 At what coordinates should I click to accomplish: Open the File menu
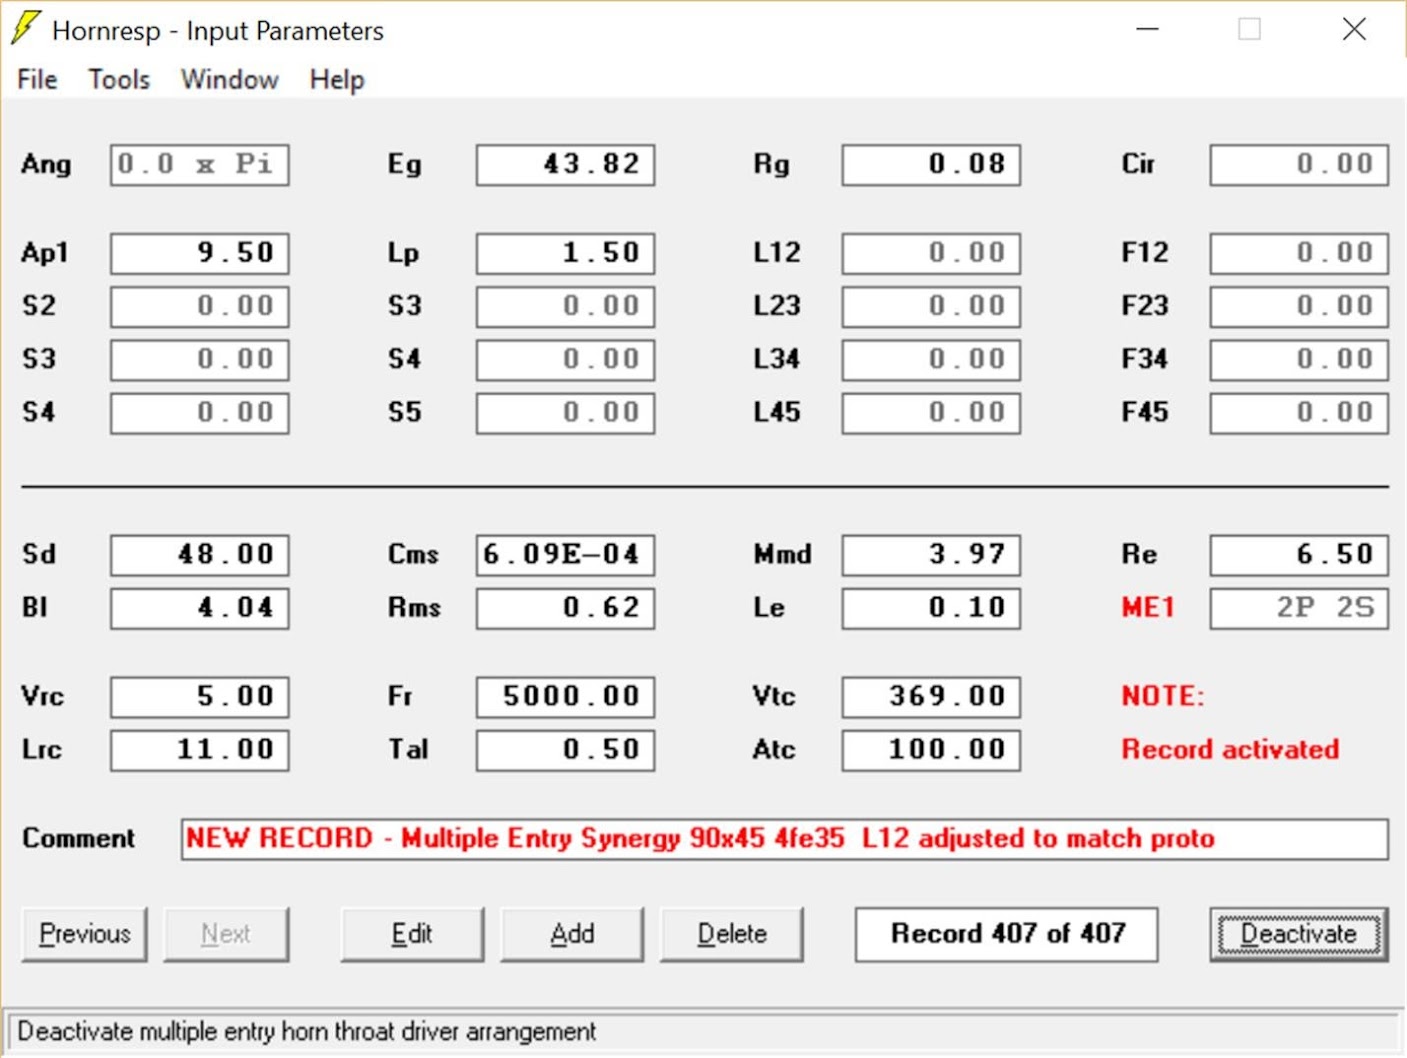click(x=38, y=79)
